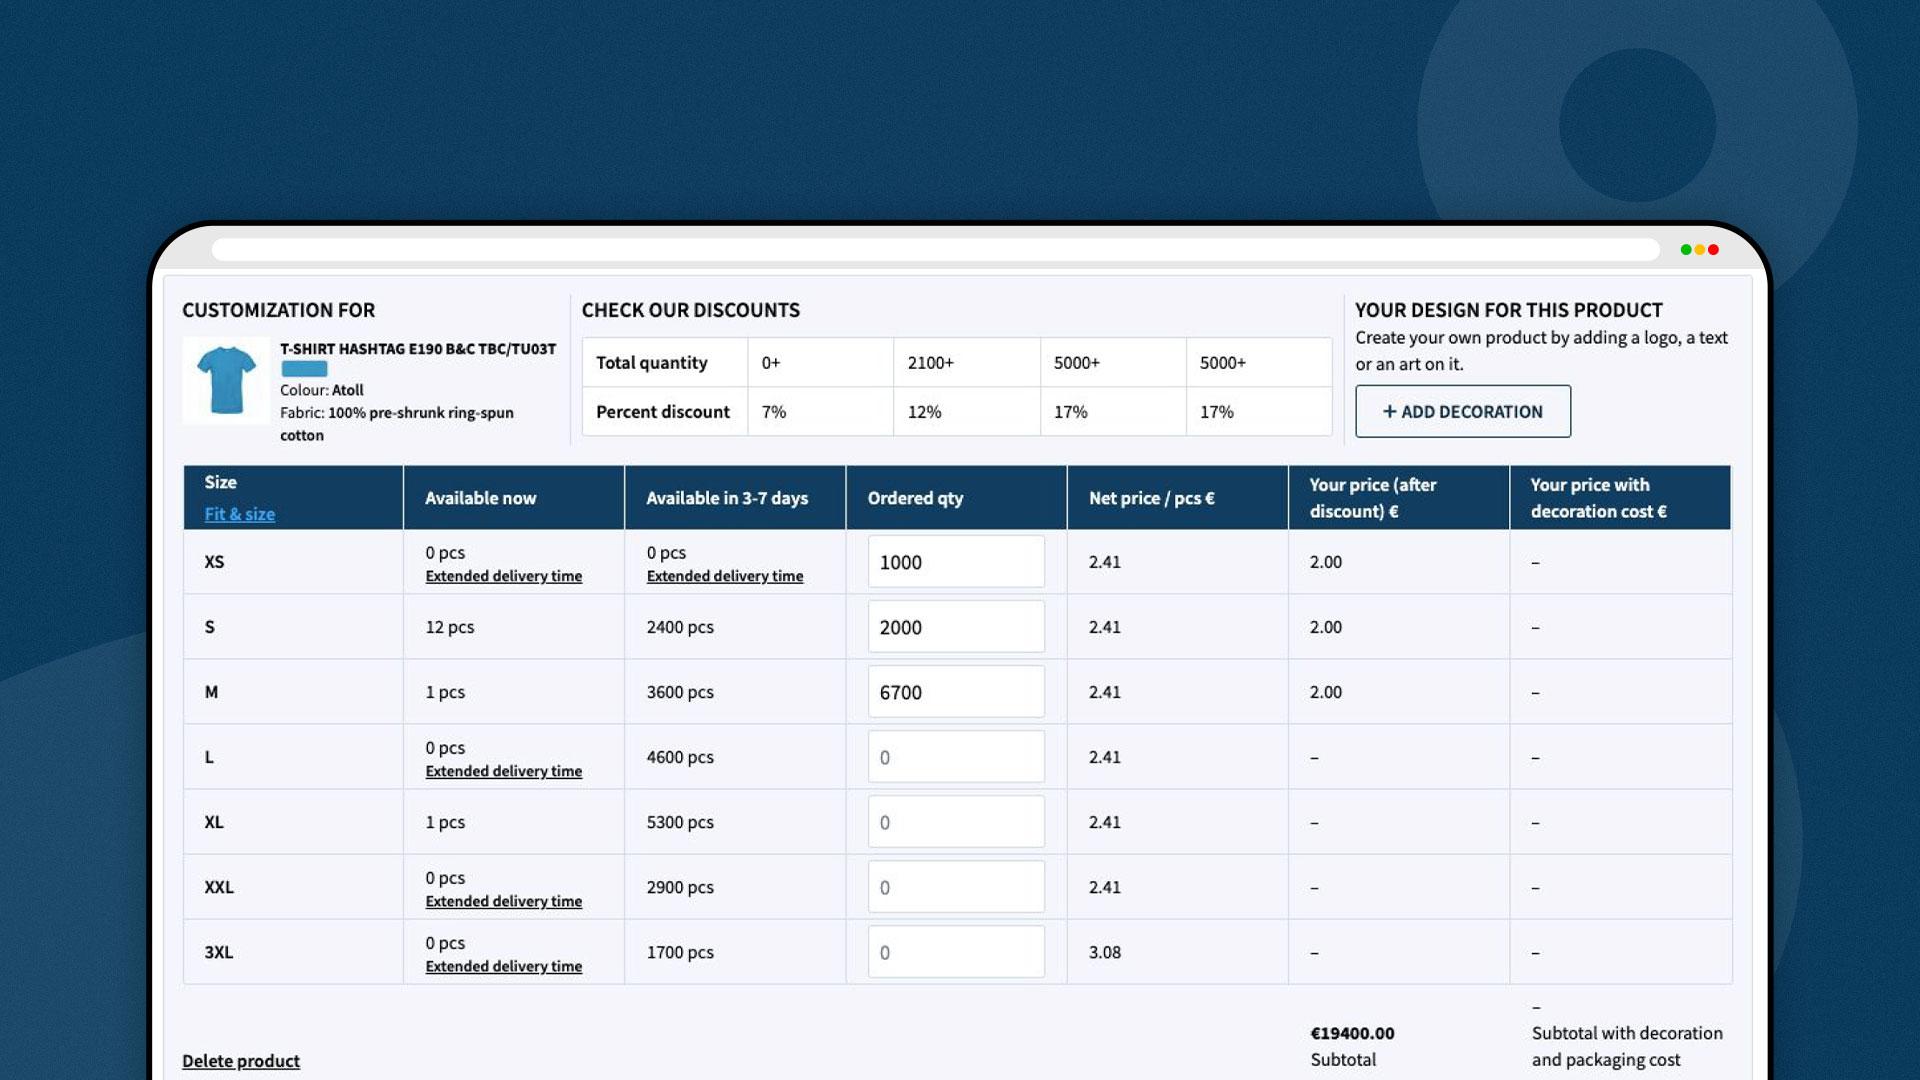Click the browser address bar
Screen dimensions: 1920x1080
[x=935, y=249]
